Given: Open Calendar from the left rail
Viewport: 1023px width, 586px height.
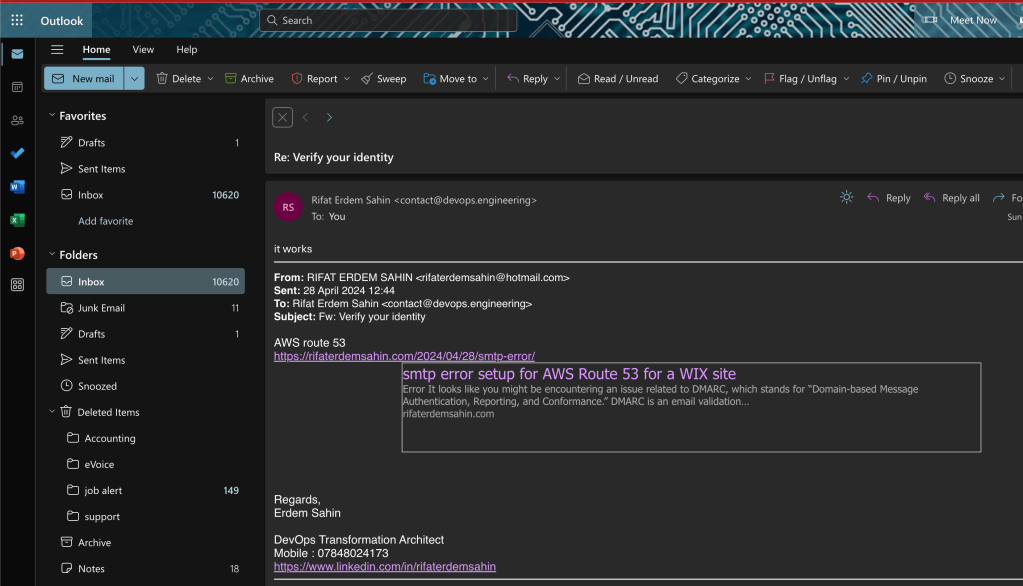Looking at the screenshot, I should (18, 87).
